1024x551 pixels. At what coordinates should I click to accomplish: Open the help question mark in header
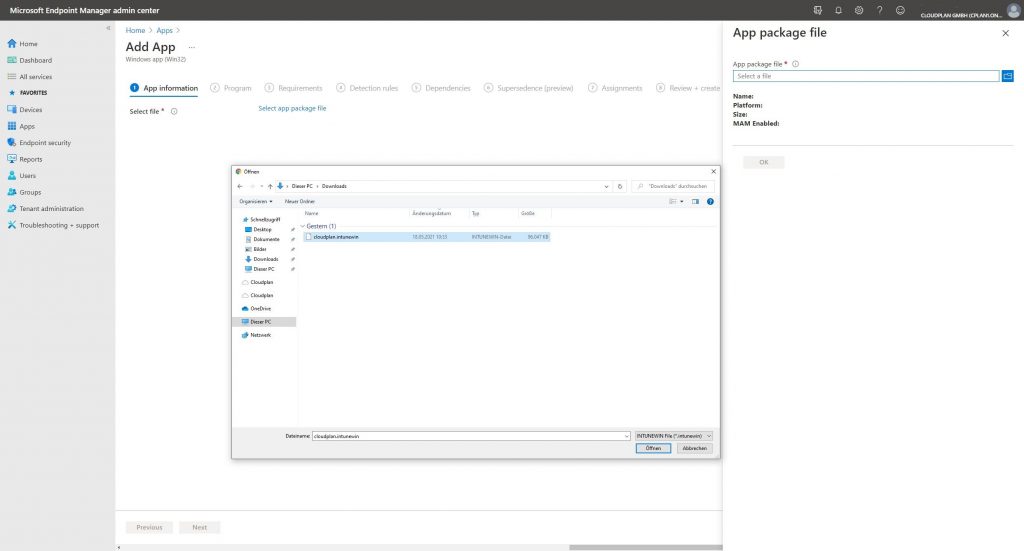[x=880, y=10]
